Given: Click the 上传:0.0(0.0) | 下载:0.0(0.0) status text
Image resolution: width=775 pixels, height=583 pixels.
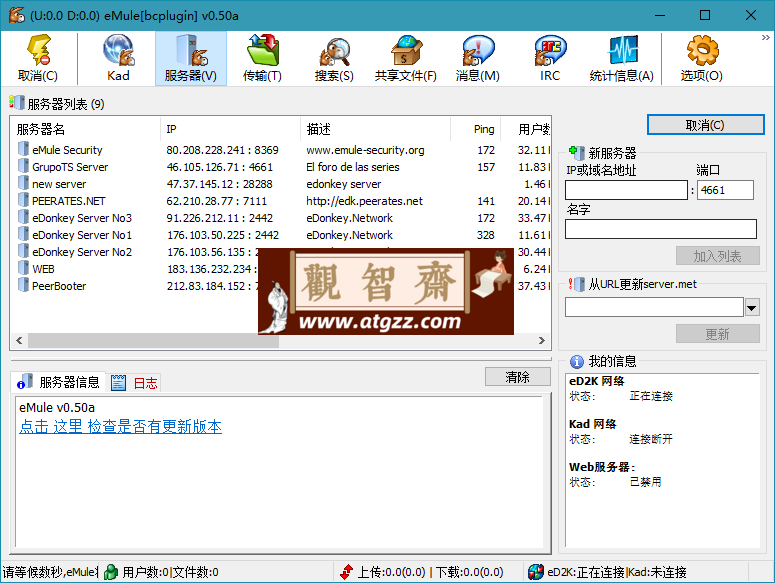Looking at the screenshot, I should click(x=431, y=572).
